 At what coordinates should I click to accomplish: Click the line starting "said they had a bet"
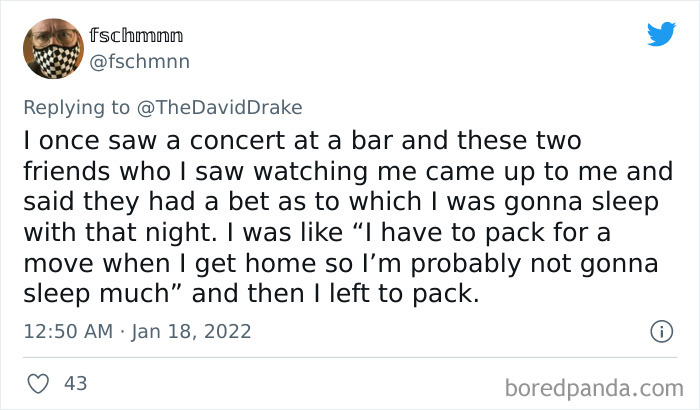(340, 202)
